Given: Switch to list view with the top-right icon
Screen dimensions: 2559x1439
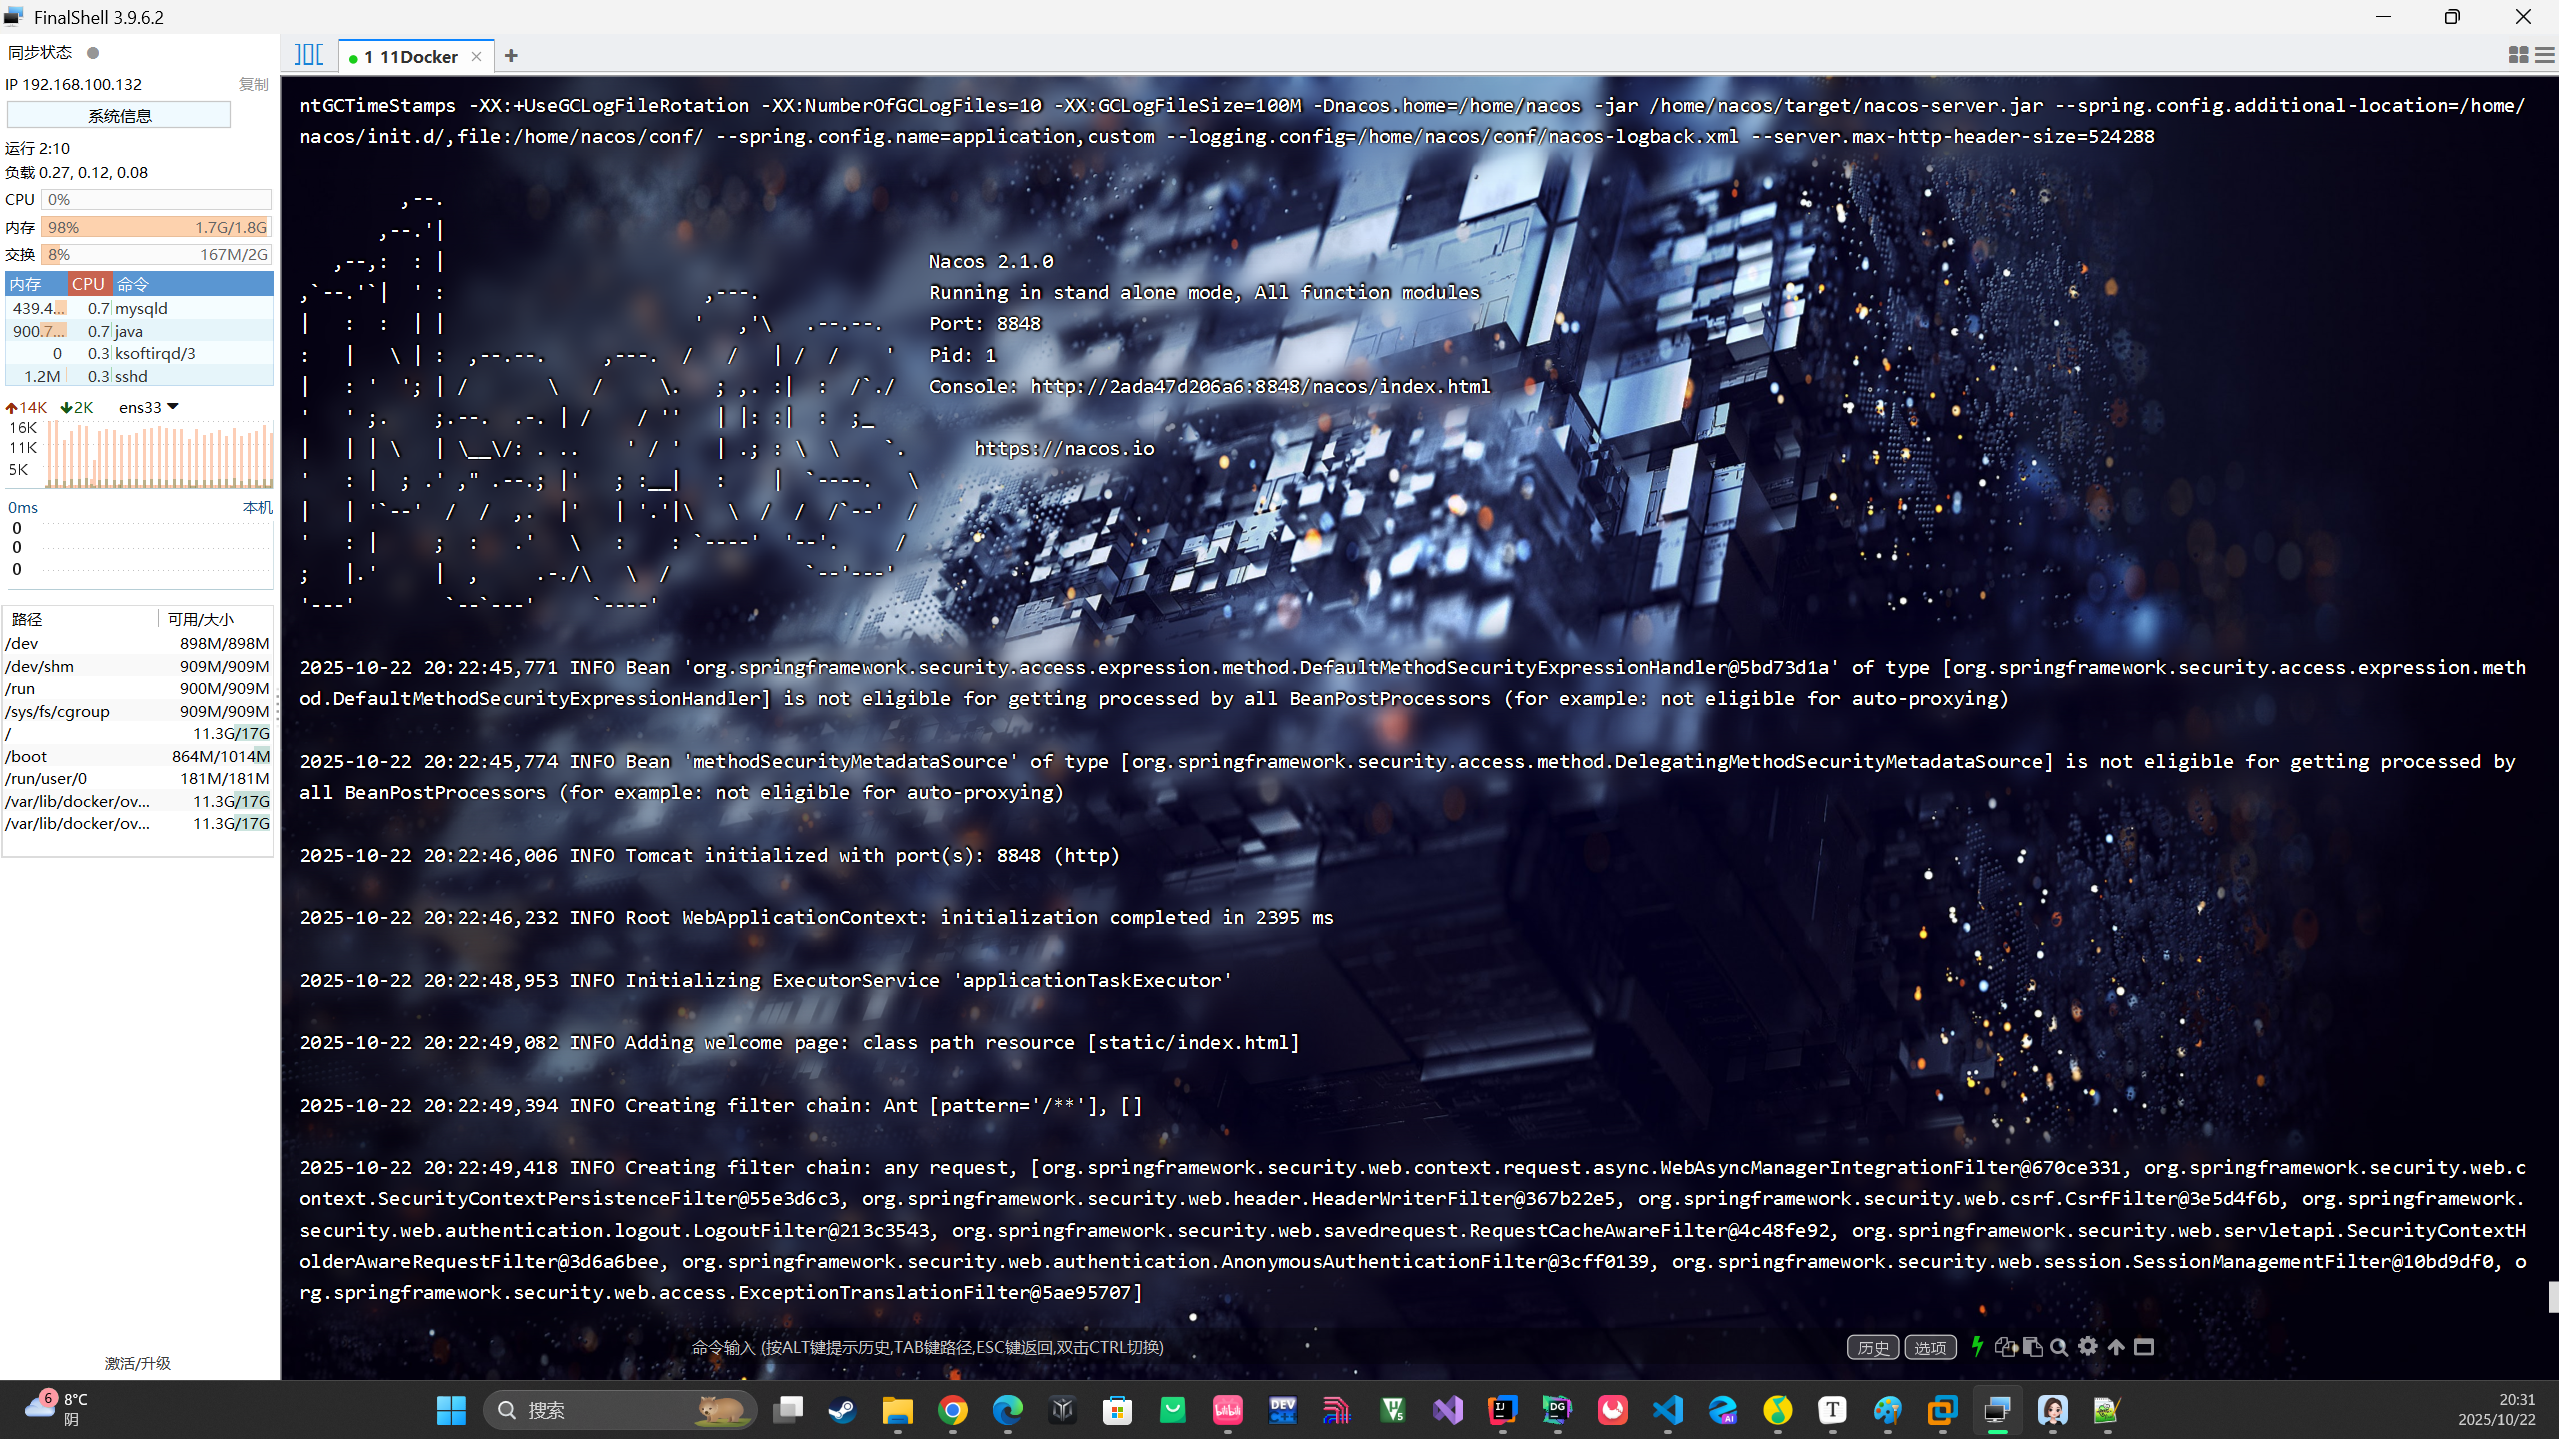Looking at the screenshot, I should 2545,55.
